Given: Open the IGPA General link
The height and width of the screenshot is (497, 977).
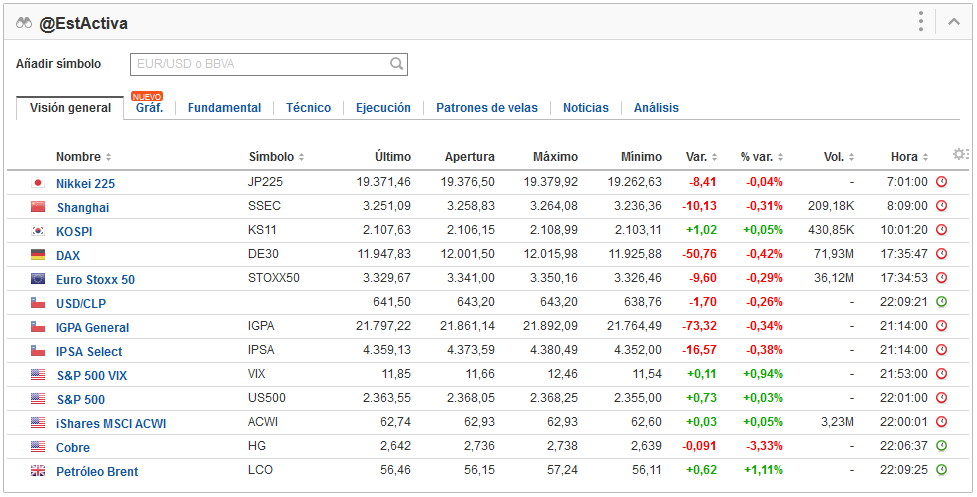Looking at the screenshot, I should (92, 328).
